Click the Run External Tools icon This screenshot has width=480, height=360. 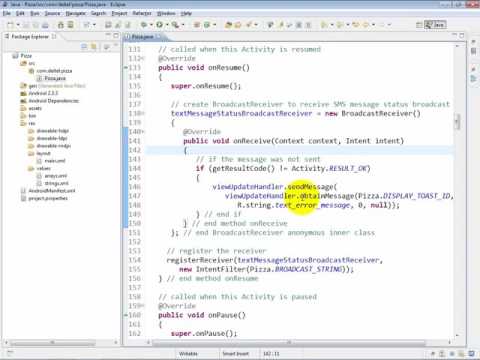tap(175, 25)
